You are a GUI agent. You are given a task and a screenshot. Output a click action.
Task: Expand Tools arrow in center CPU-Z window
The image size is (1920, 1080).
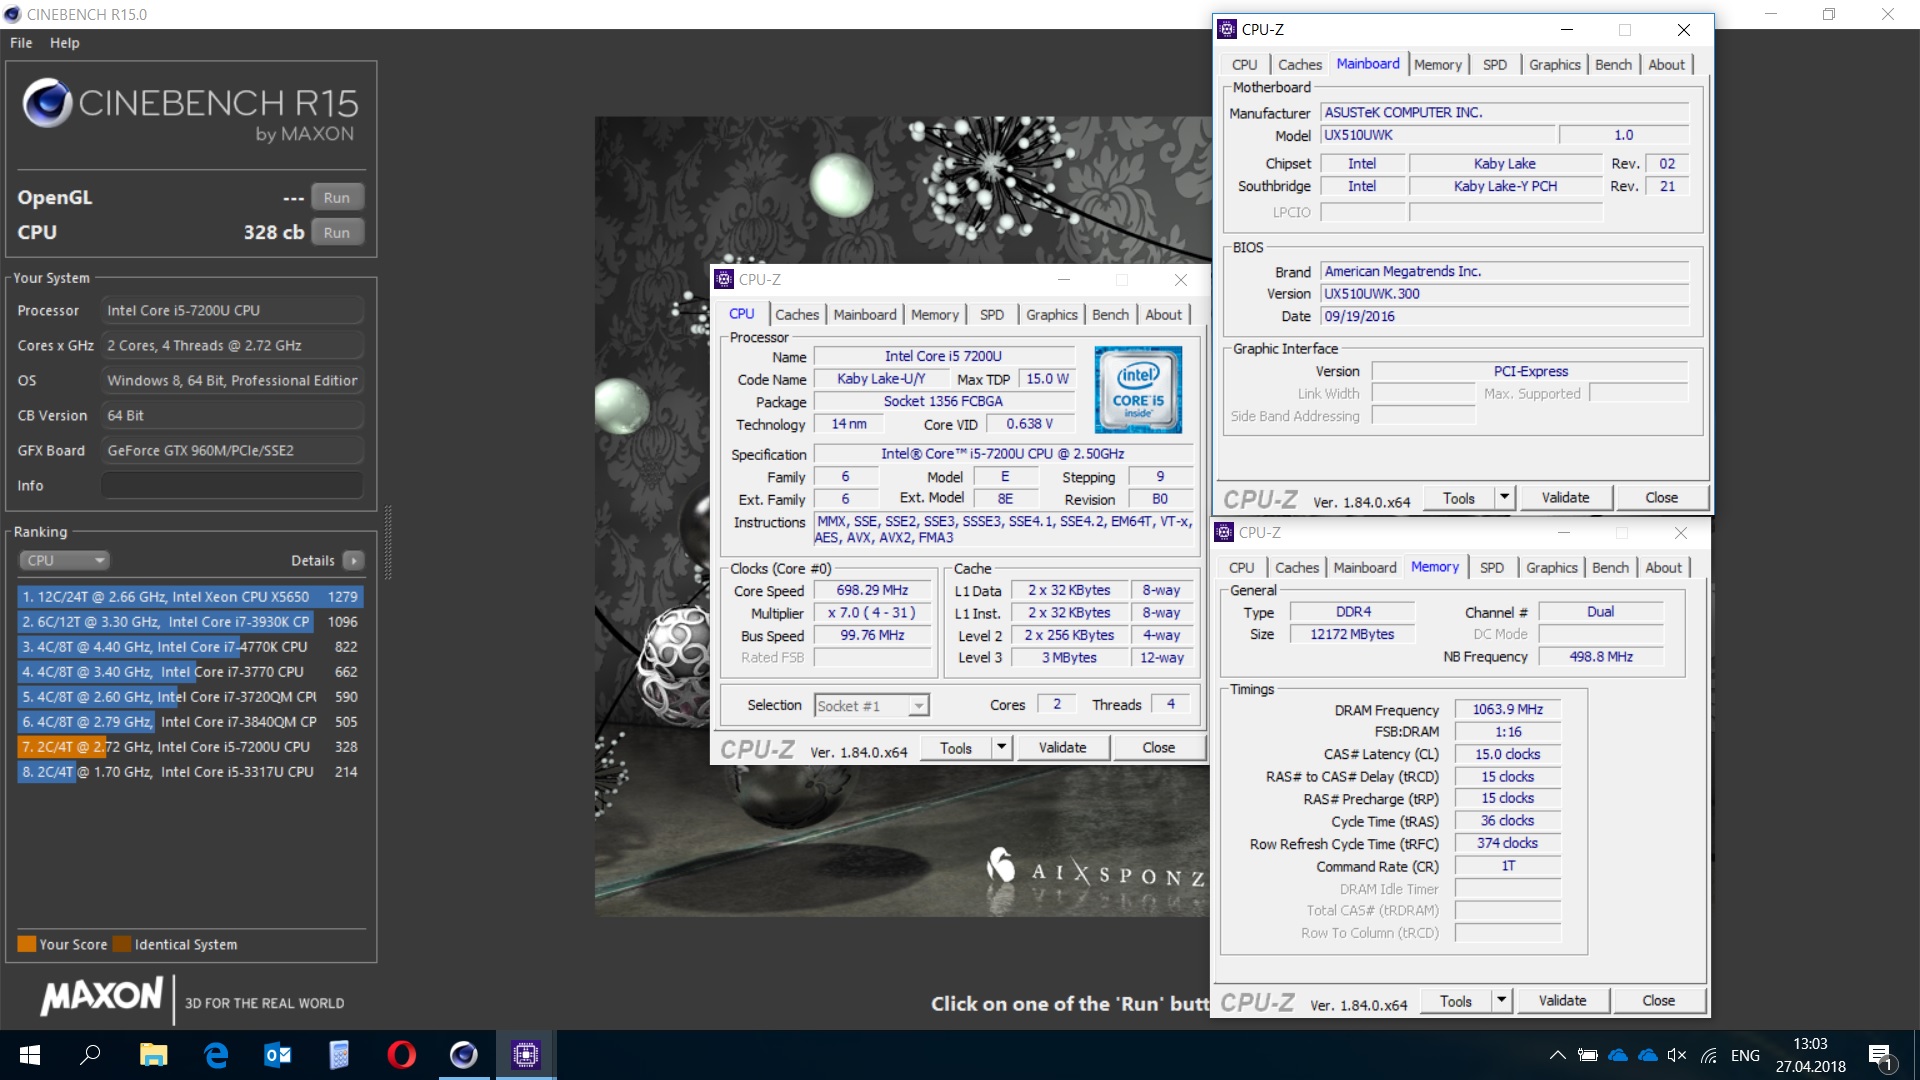click(1002, 748)
